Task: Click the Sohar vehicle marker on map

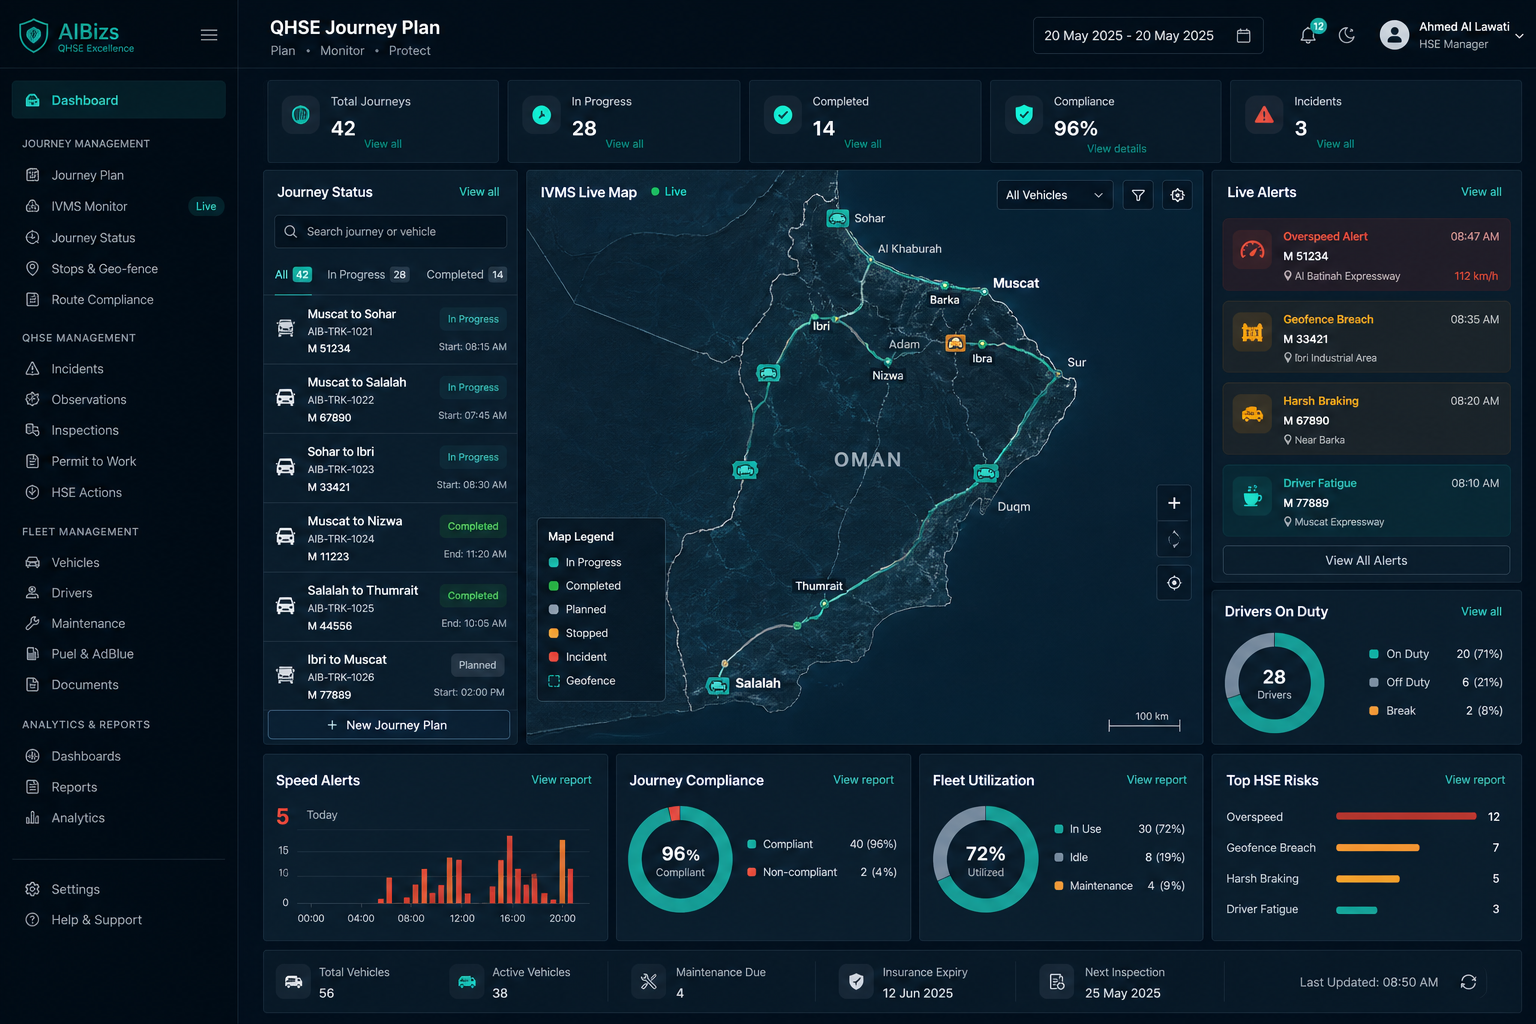Action: pos(838,218)
